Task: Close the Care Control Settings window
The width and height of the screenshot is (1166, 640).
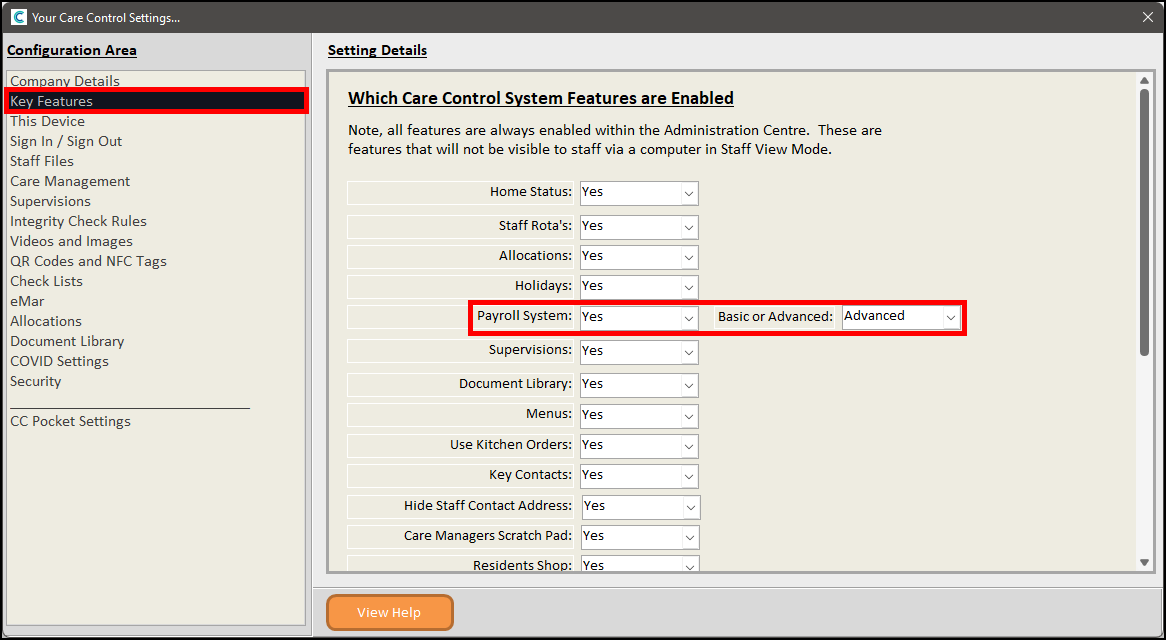Action: pyautogui.click(x=1147, y=17)
